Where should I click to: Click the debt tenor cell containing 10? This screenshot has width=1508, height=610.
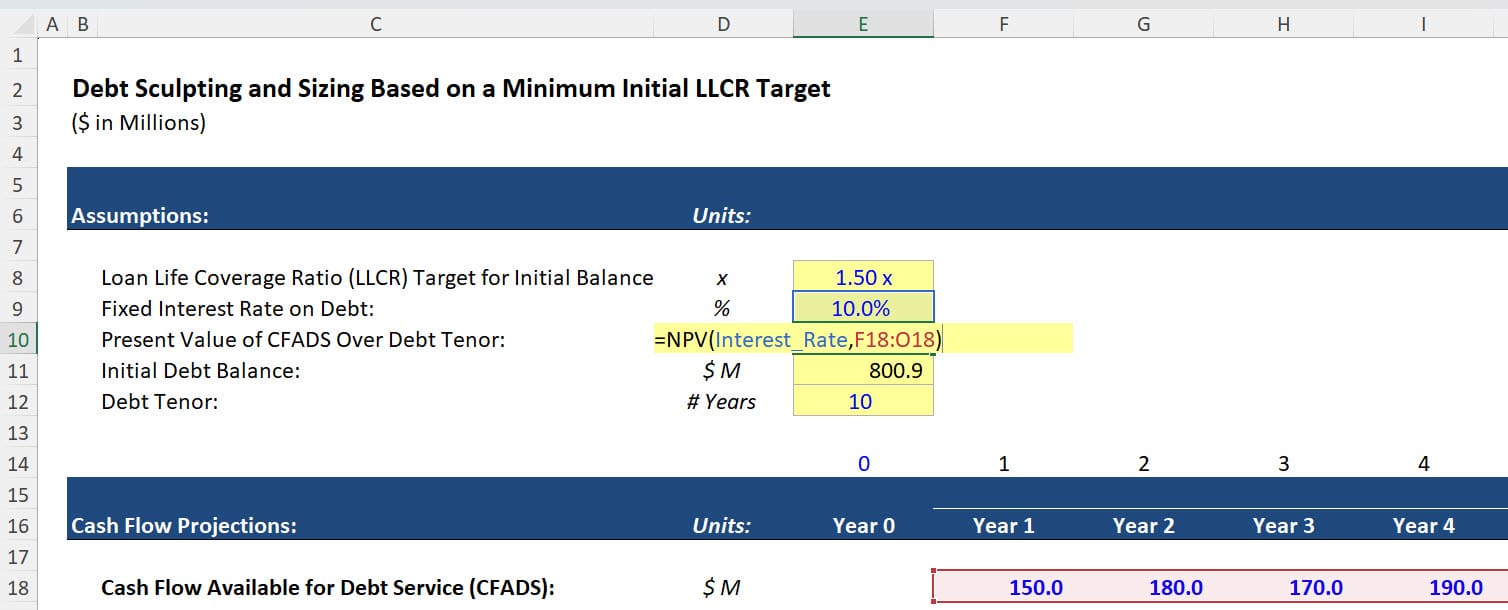pyautogui.click(x=862, y=401)
